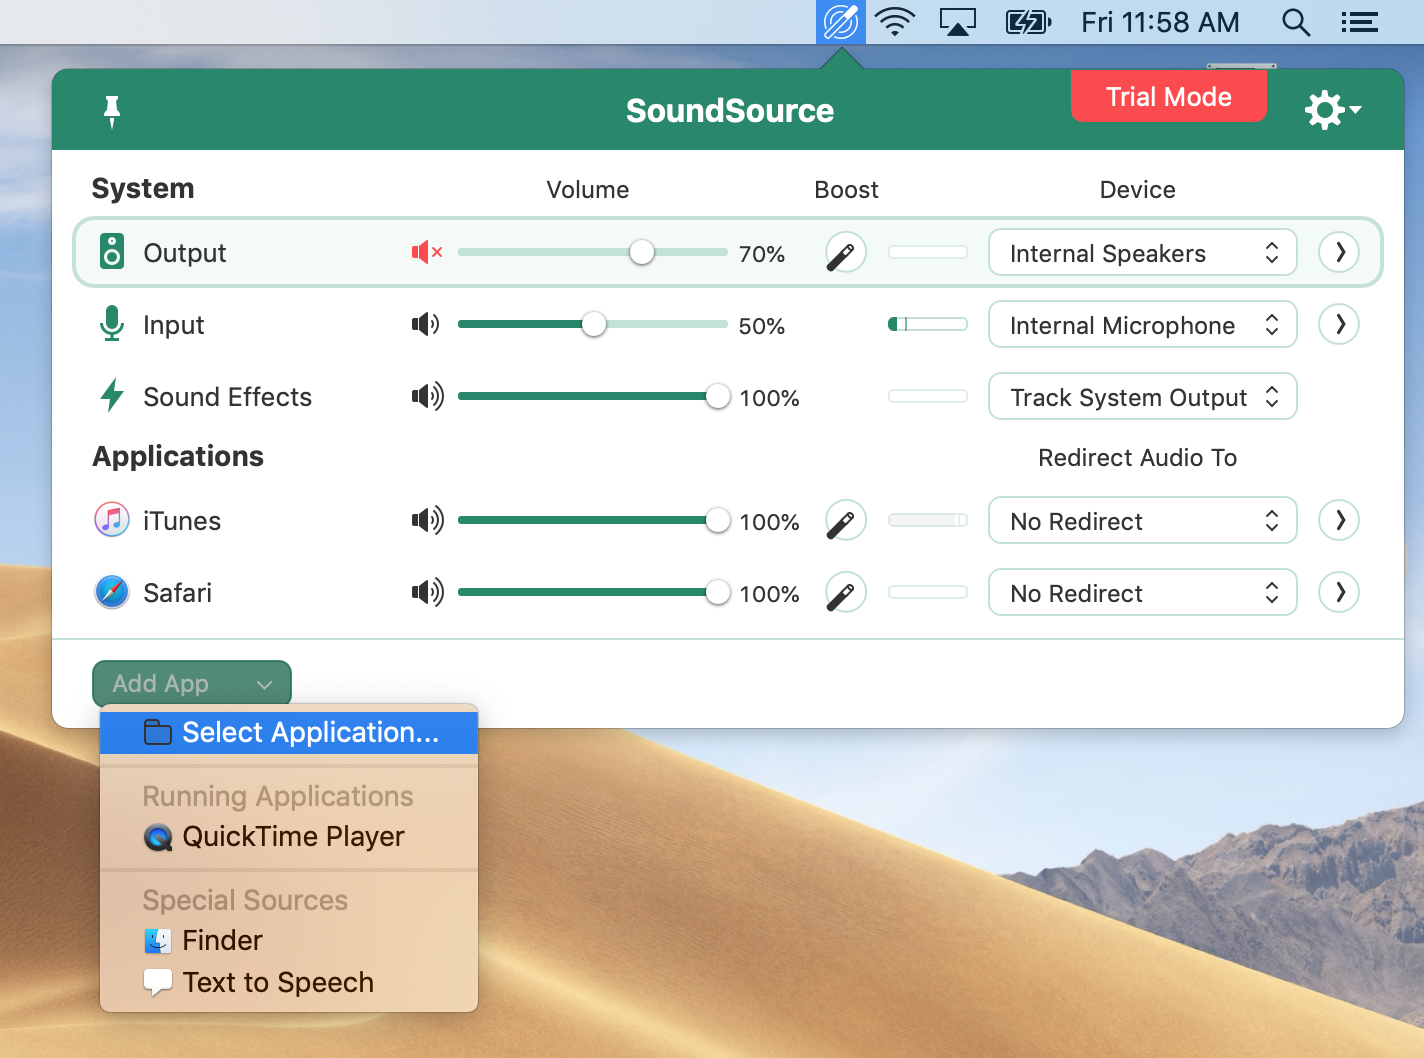Click the Output level meter
The image size is (1424, 1058).
[928, 253]
